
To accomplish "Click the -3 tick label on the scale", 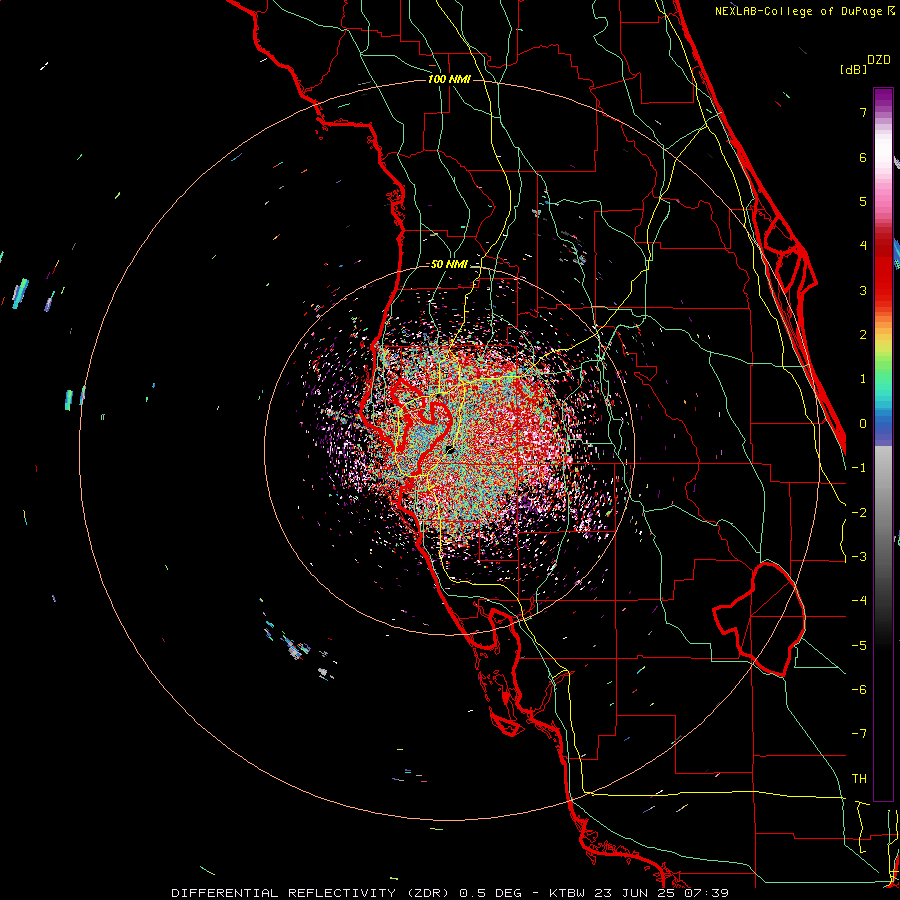I will point(859,557).
